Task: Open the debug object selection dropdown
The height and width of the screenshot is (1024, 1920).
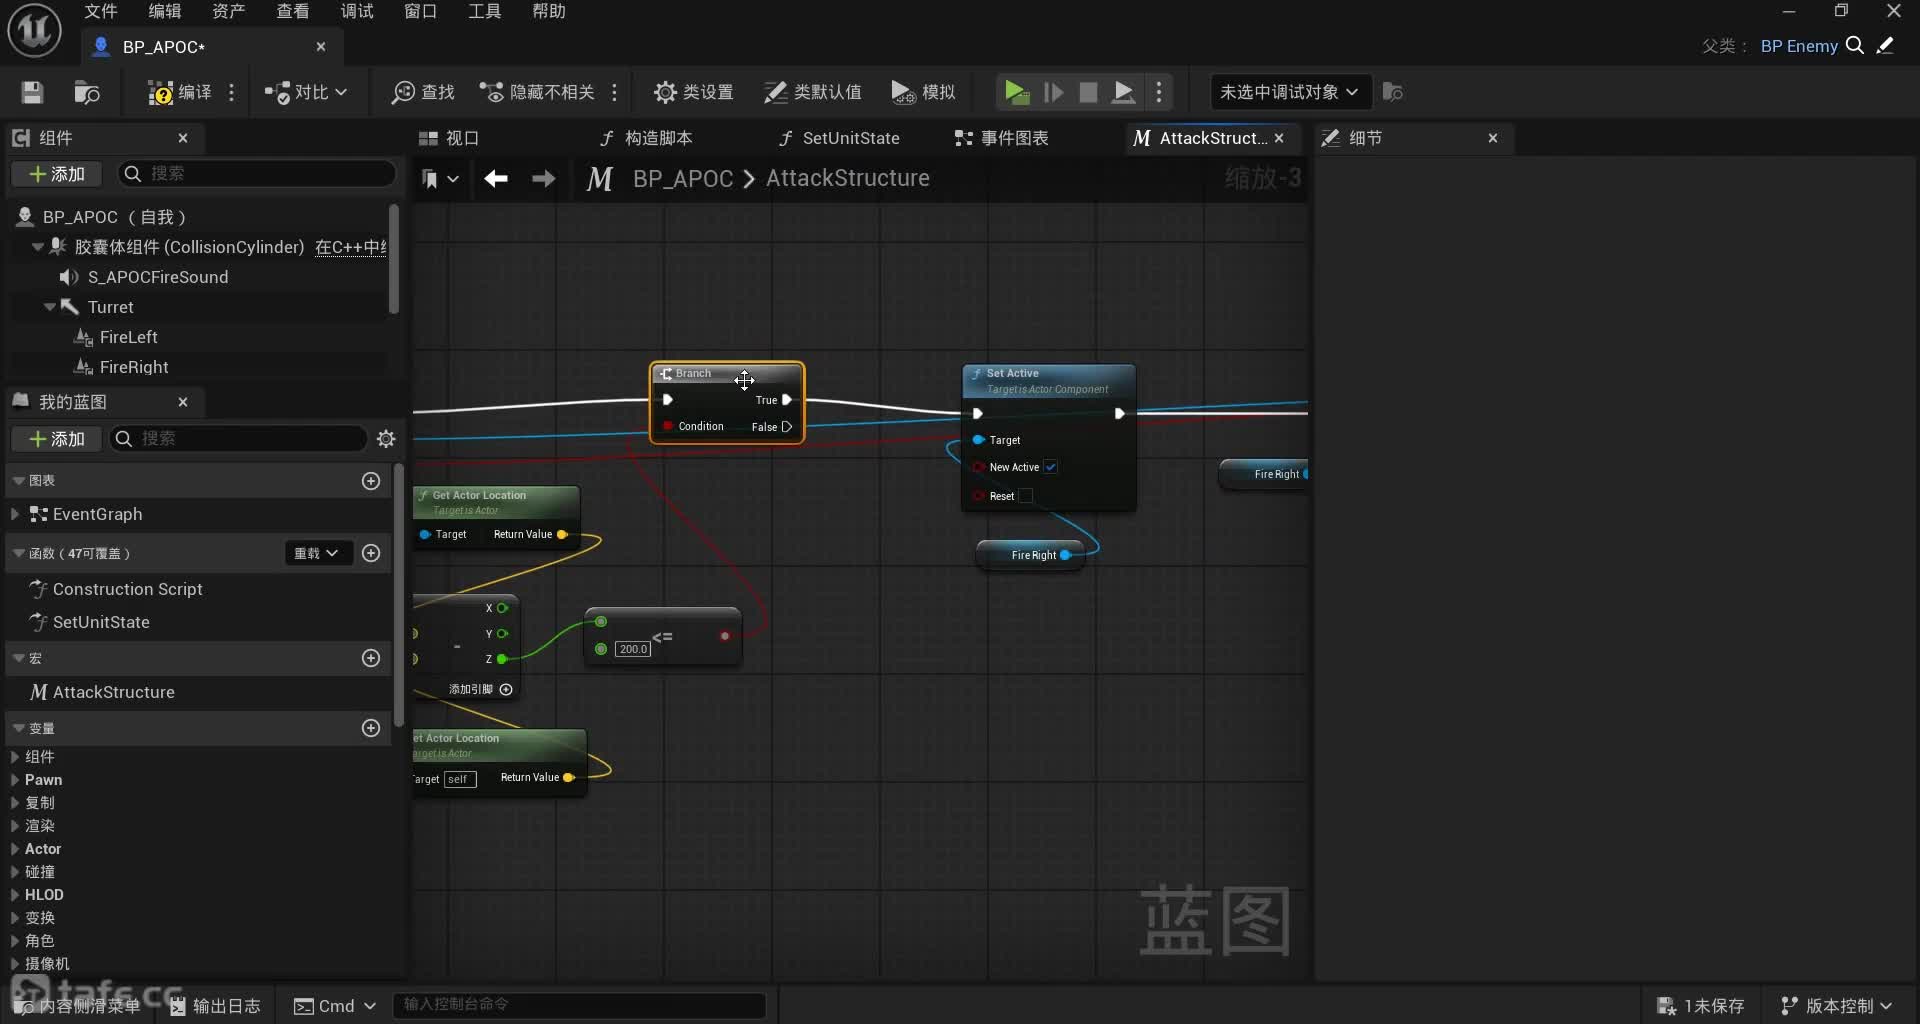Action: (x=1288, y=93)
